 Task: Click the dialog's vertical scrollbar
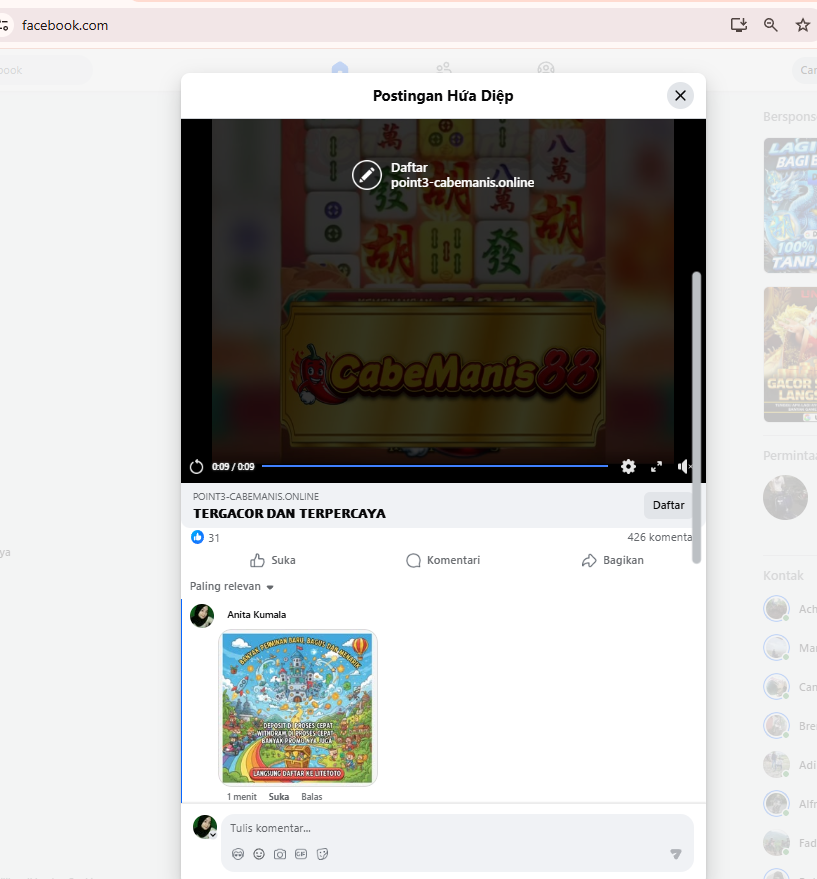pos(696,418)
